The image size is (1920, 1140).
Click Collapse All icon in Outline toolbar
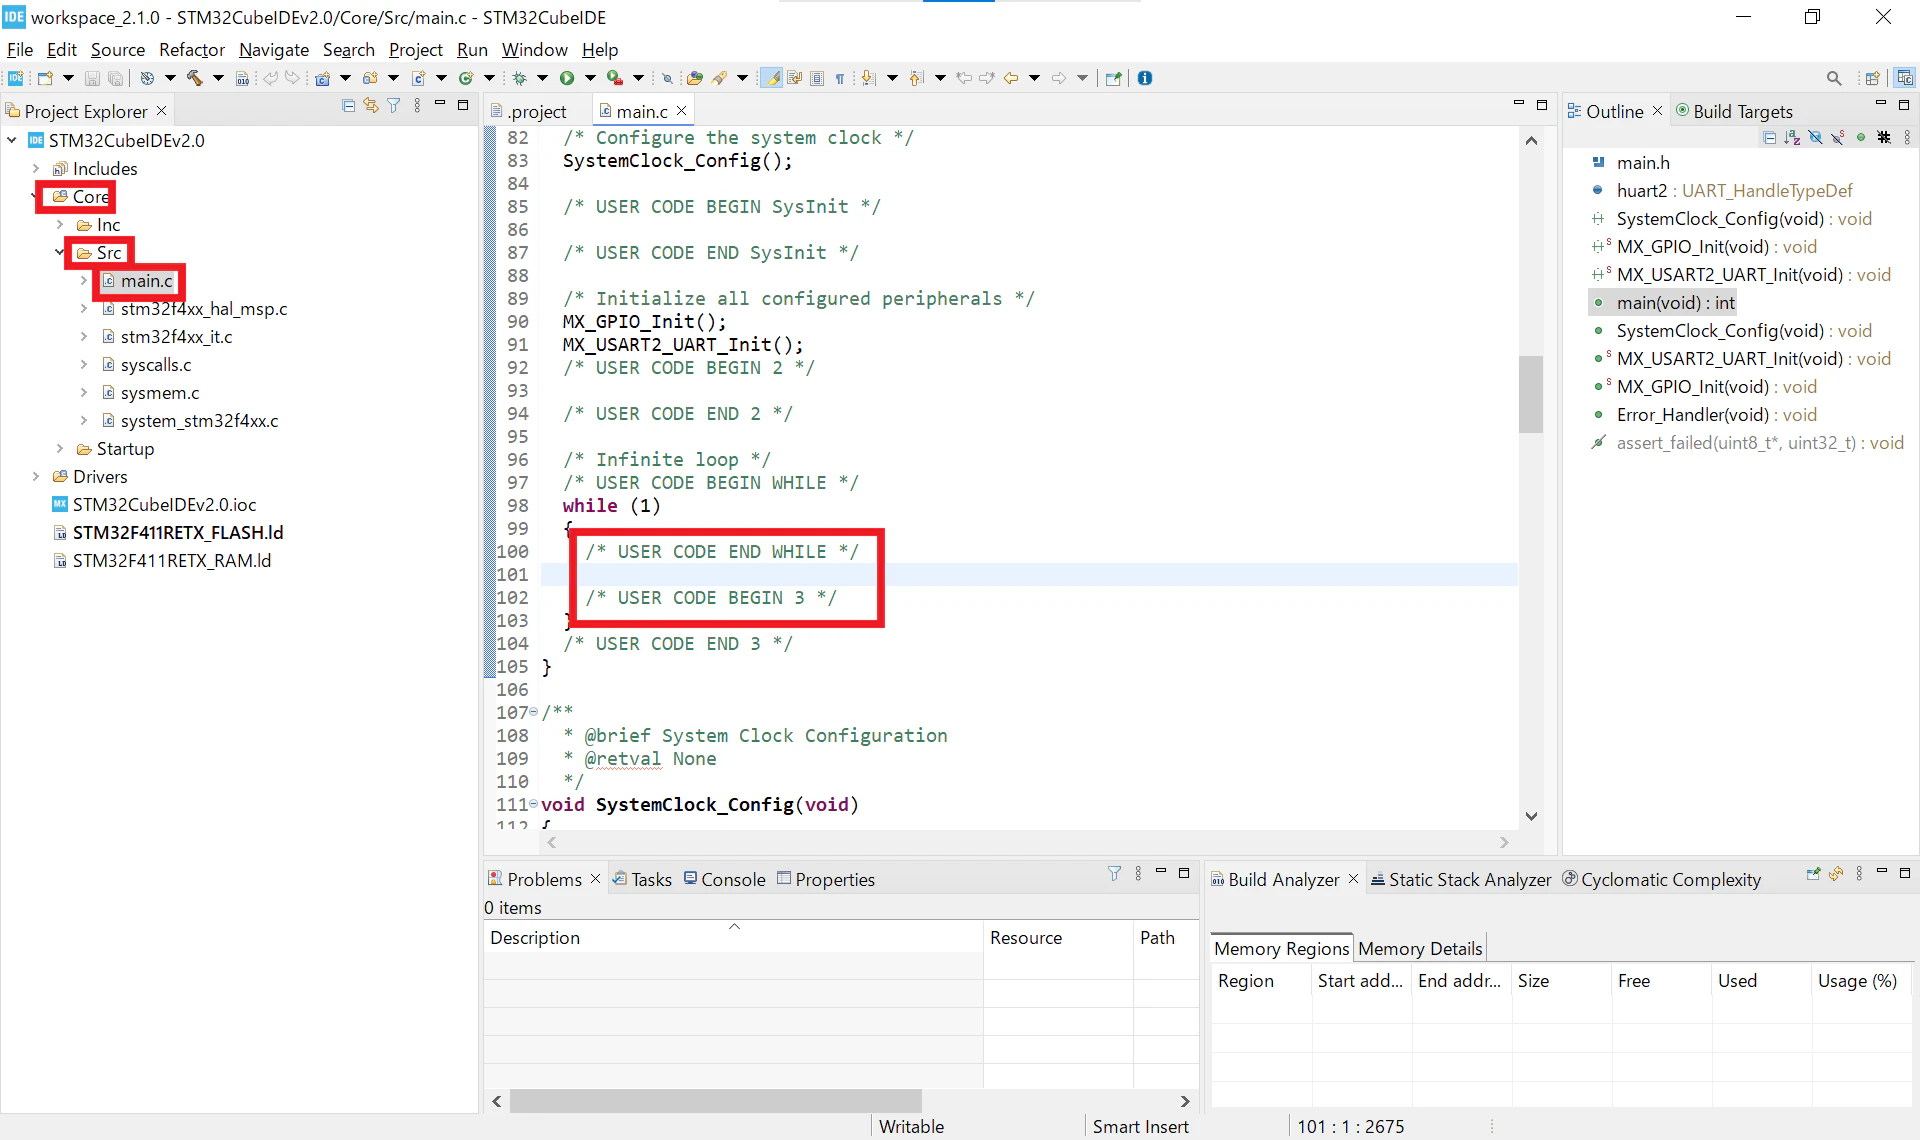click(1770, 137)
